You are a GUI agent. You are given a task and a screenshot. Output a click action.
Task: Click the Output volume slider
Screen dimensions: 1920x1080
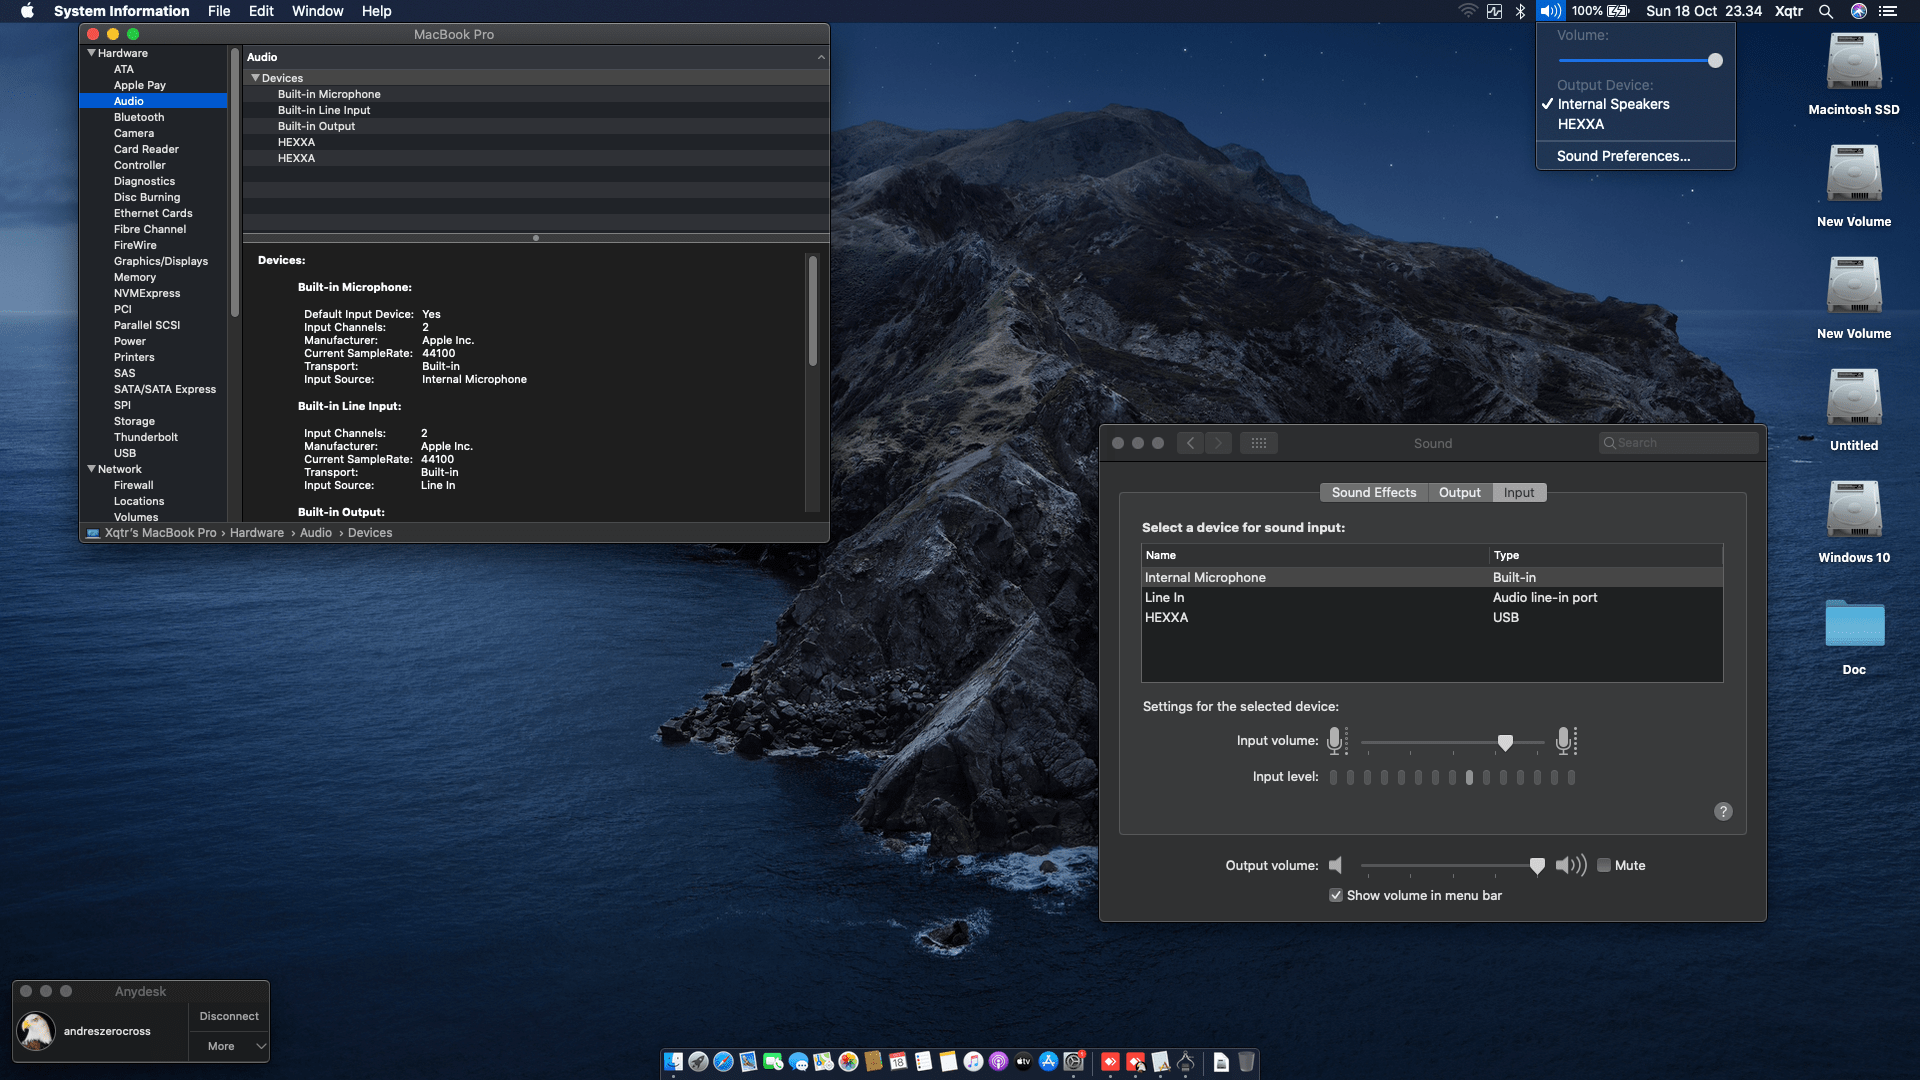pyautogui.click(x=1453, y=866)
